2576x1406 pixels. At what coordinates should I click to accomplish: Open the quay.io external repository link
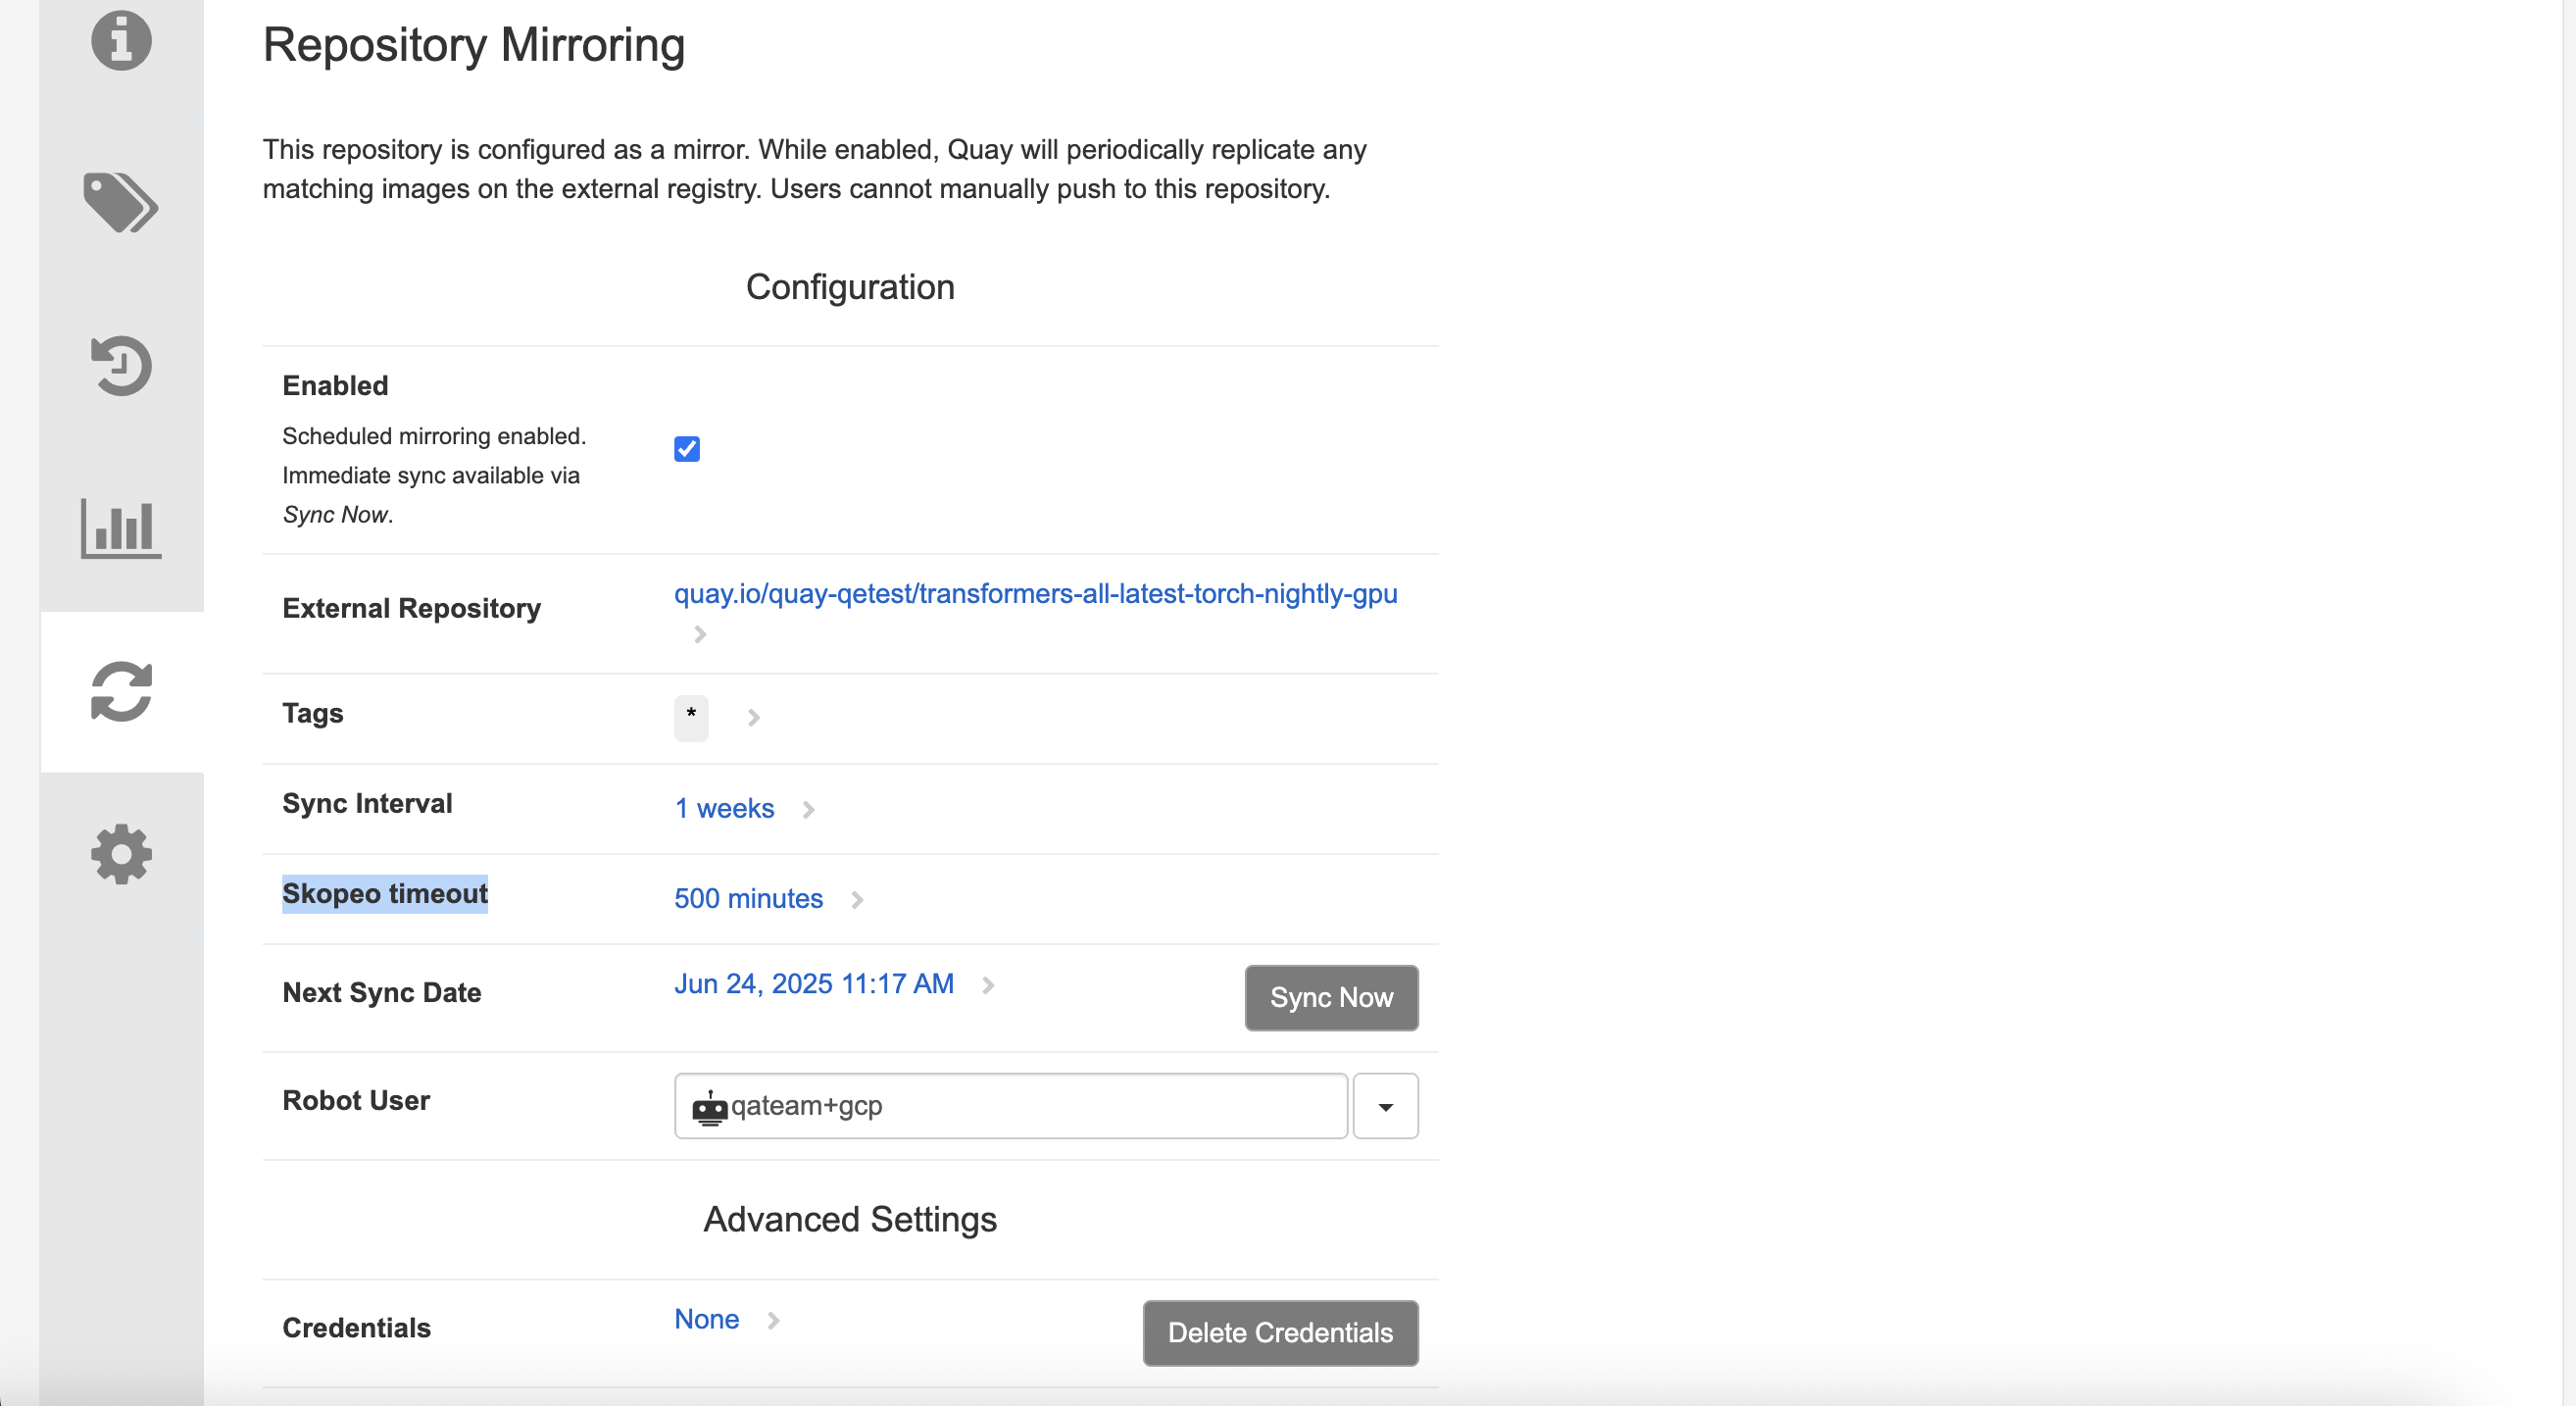click(x=1035, y=594)
